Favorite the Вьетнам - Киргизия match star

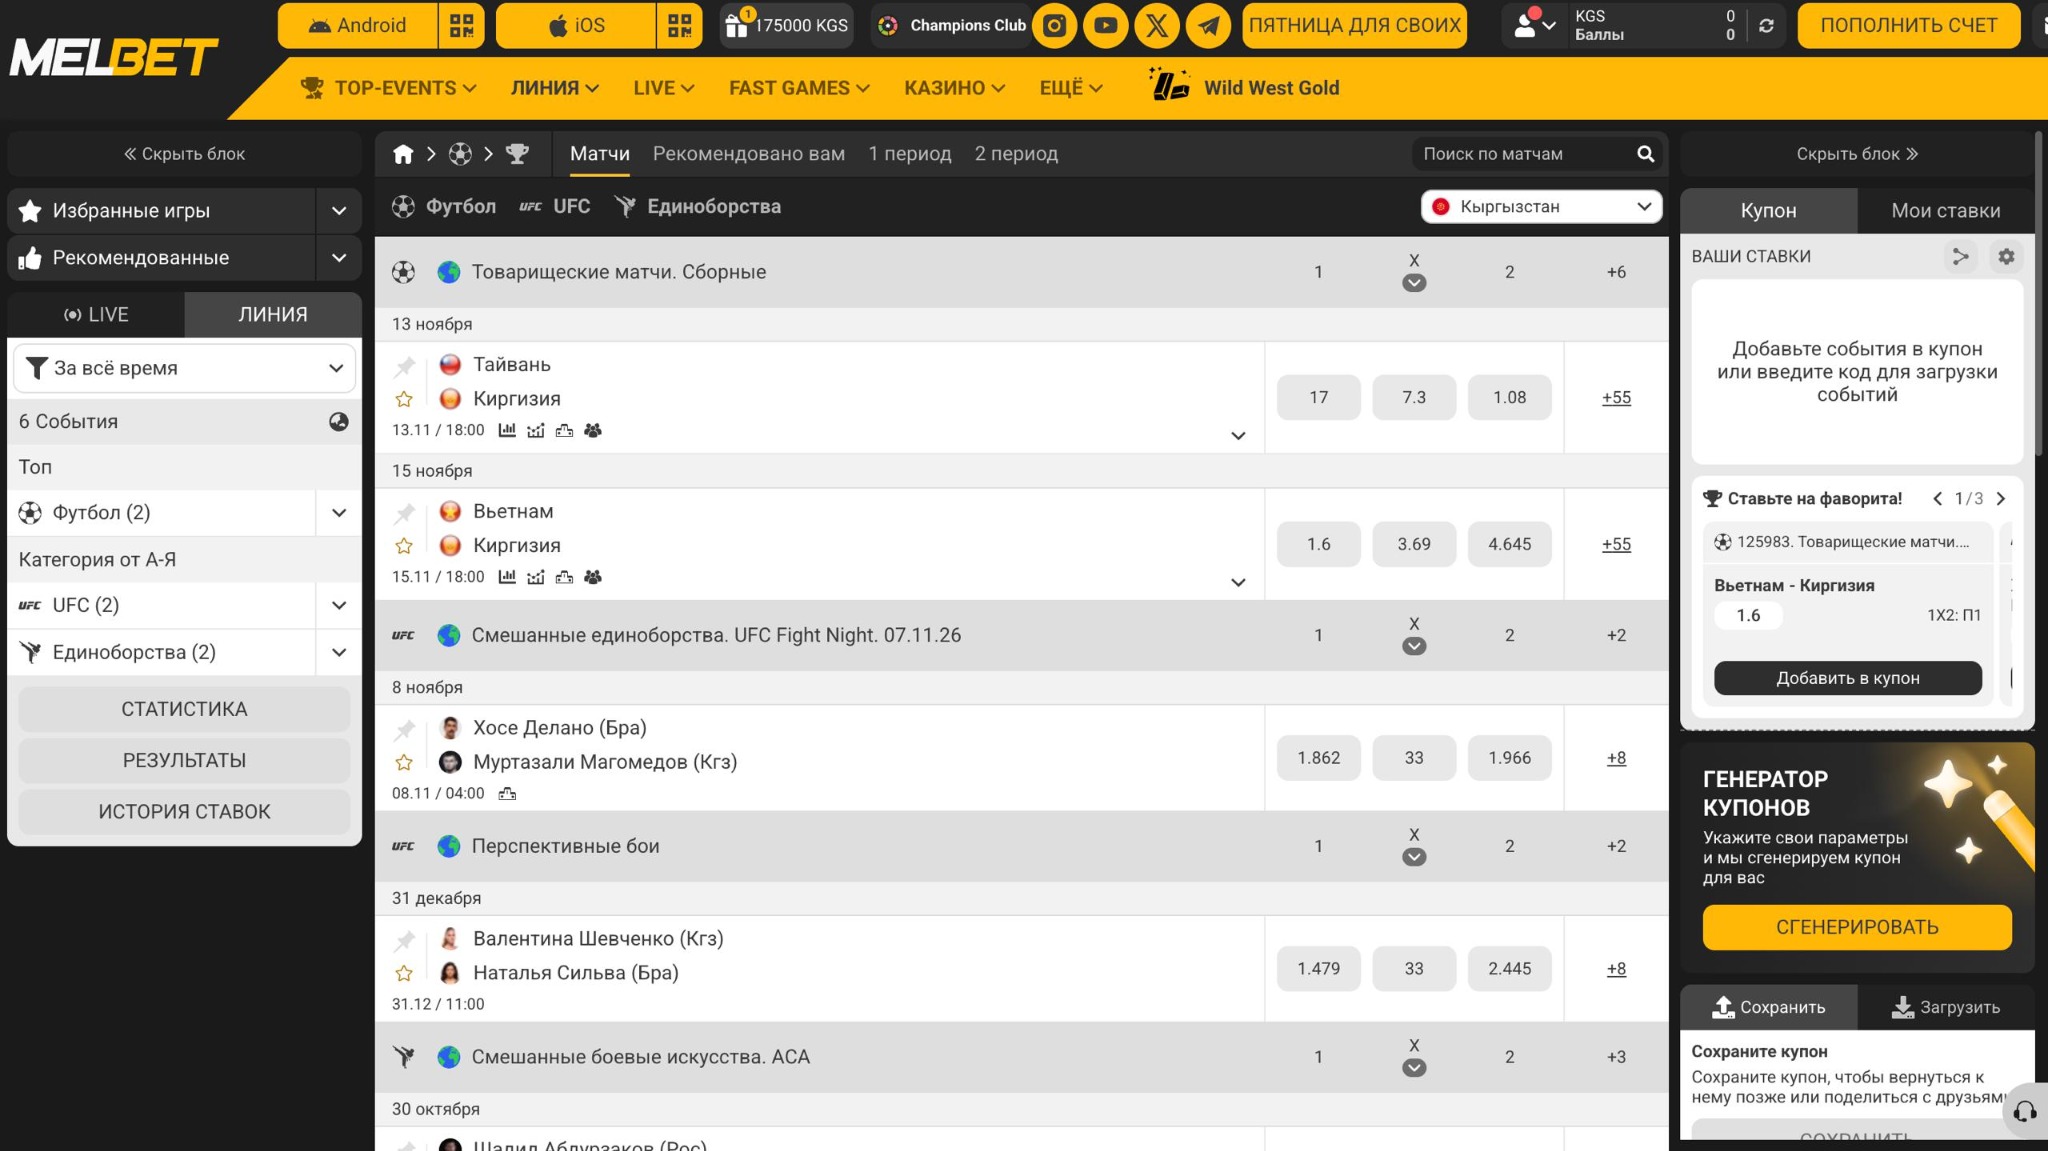point(404,546)
